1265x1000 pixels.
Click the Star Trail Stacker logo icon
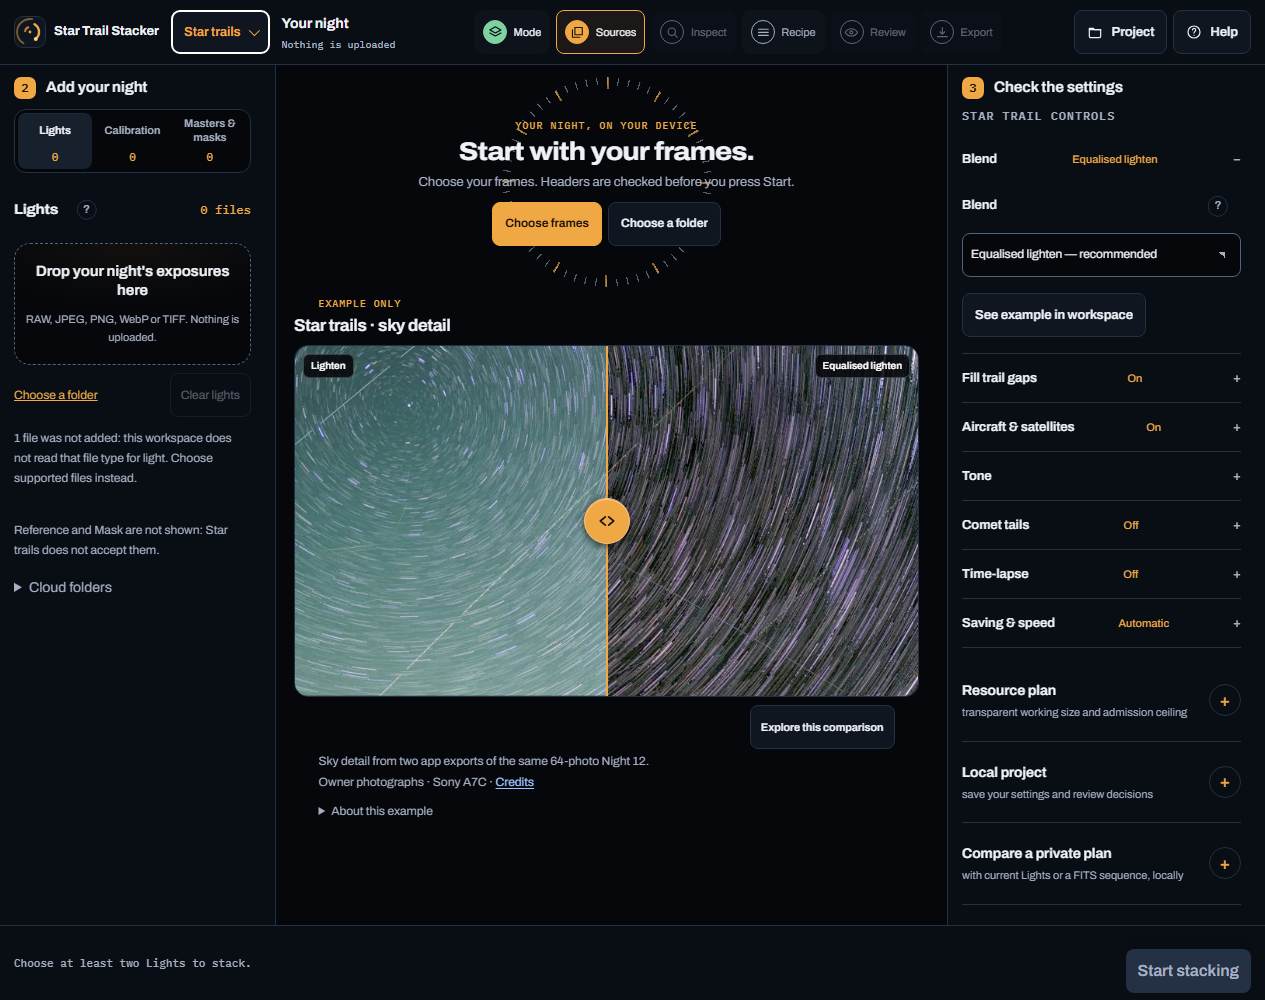click(30, 32)
